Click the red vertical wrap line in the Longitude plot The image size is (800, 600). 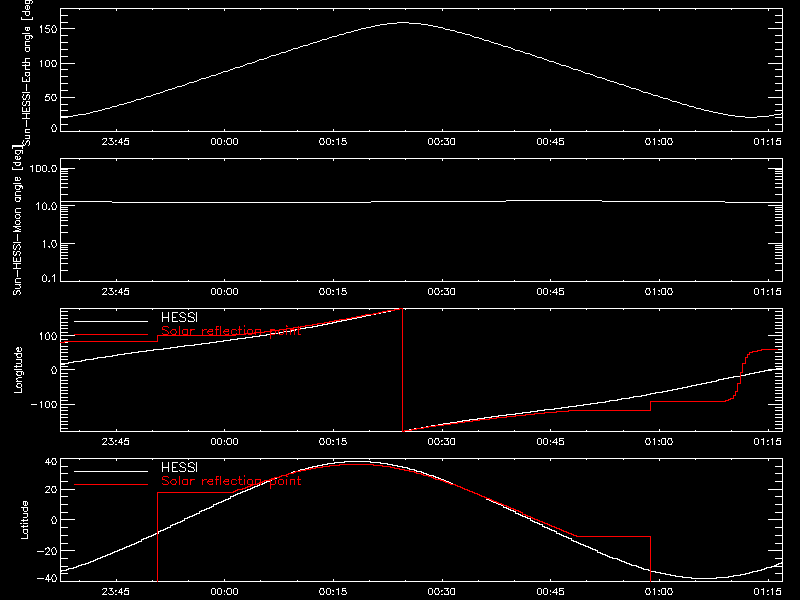coord(403,370)
